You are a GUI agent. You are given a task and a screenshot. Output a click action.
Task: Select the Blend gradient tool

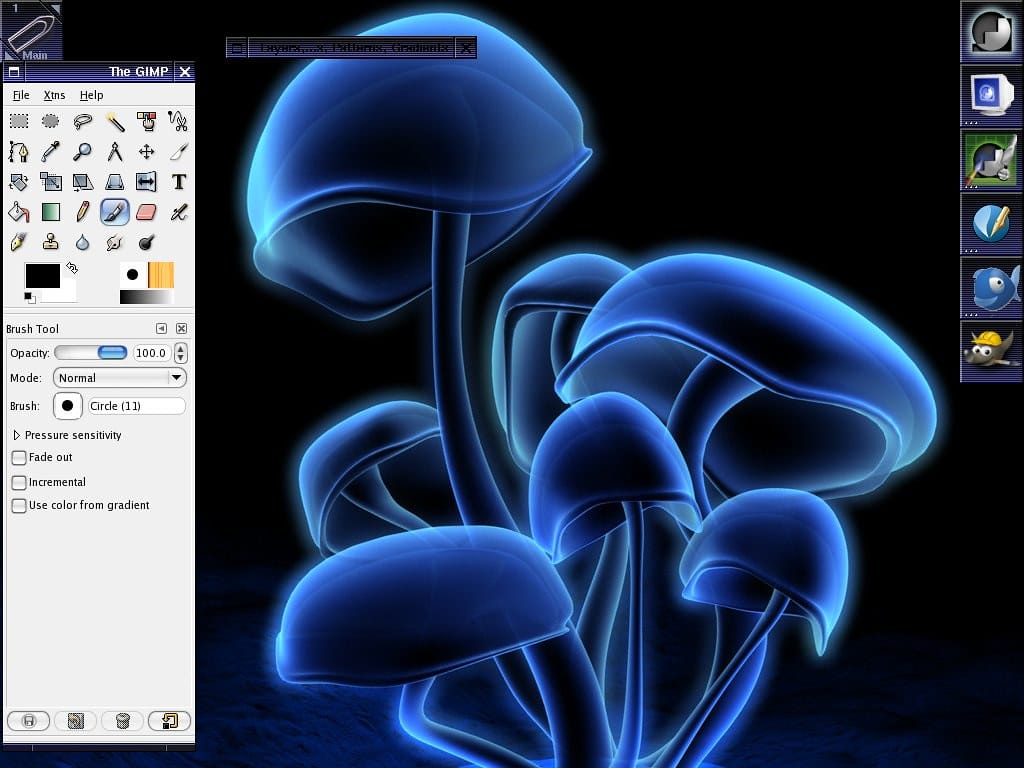tap(50, 212)
